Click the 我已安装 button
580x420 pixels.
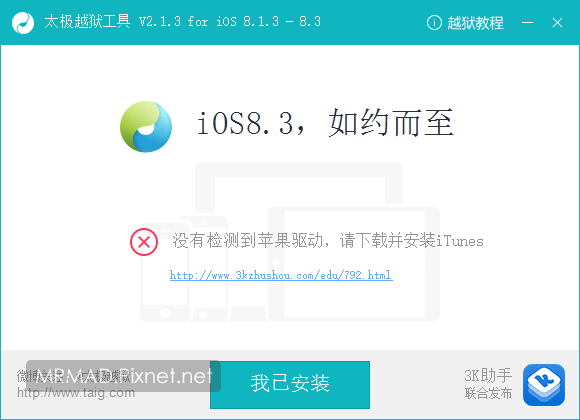(290, 385)
